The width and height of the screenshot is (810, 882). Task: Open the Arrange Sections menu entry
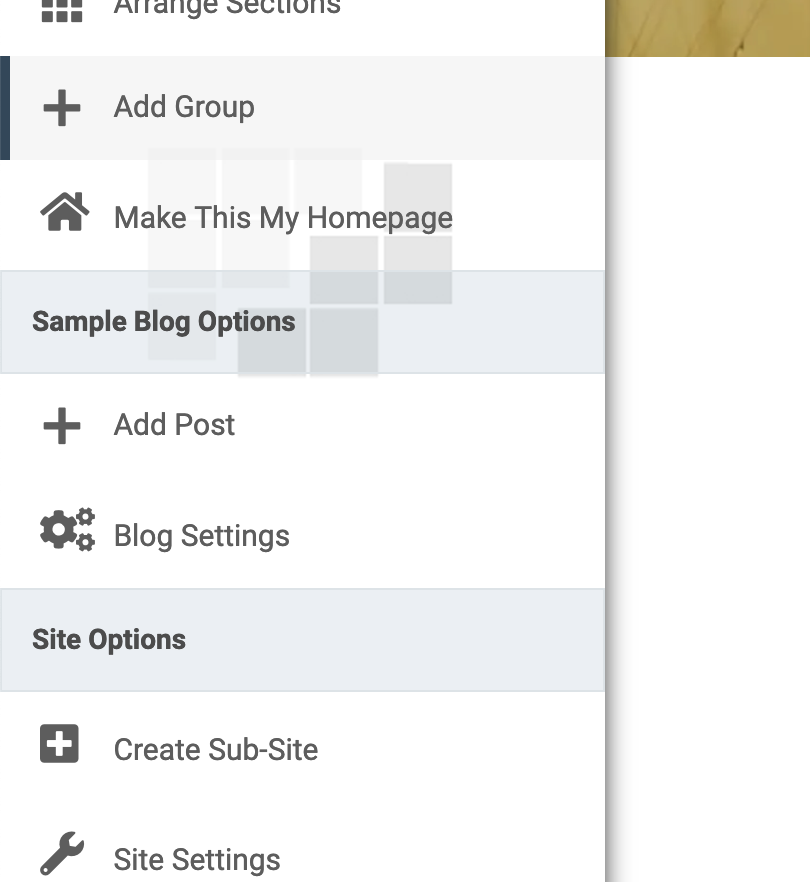click(227, 8)
